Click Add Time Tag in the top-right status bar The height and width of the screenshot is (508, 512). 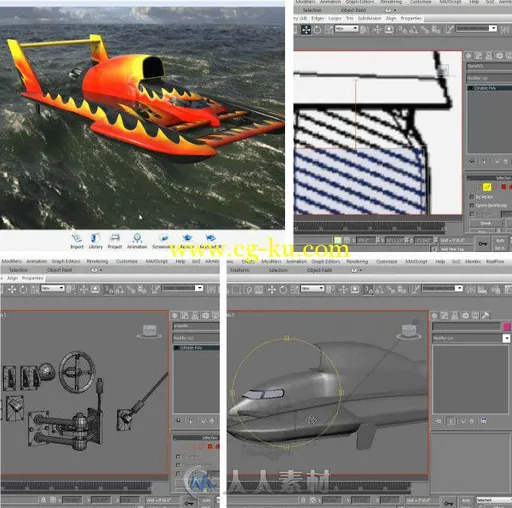[x=452, y=249]
